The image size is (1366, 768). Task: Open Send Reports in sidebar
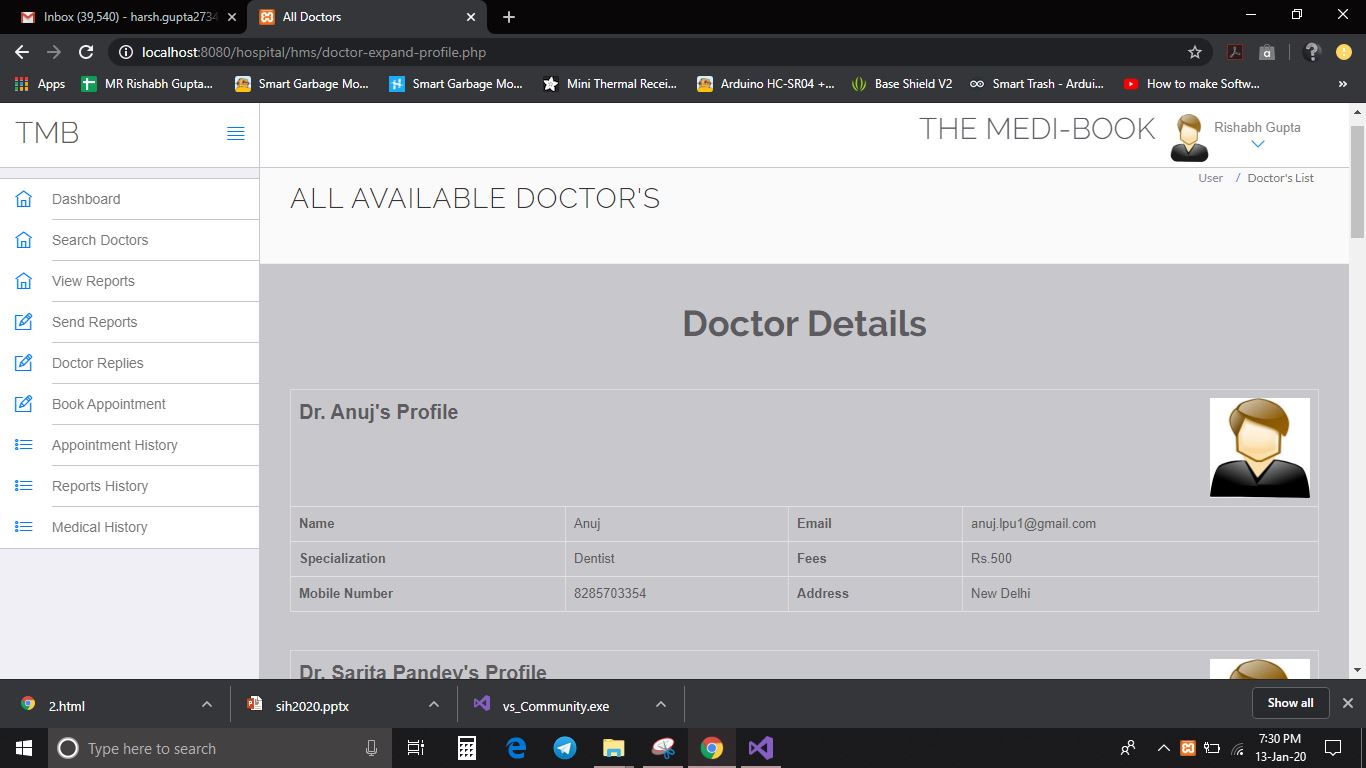[x=94, y=322]
